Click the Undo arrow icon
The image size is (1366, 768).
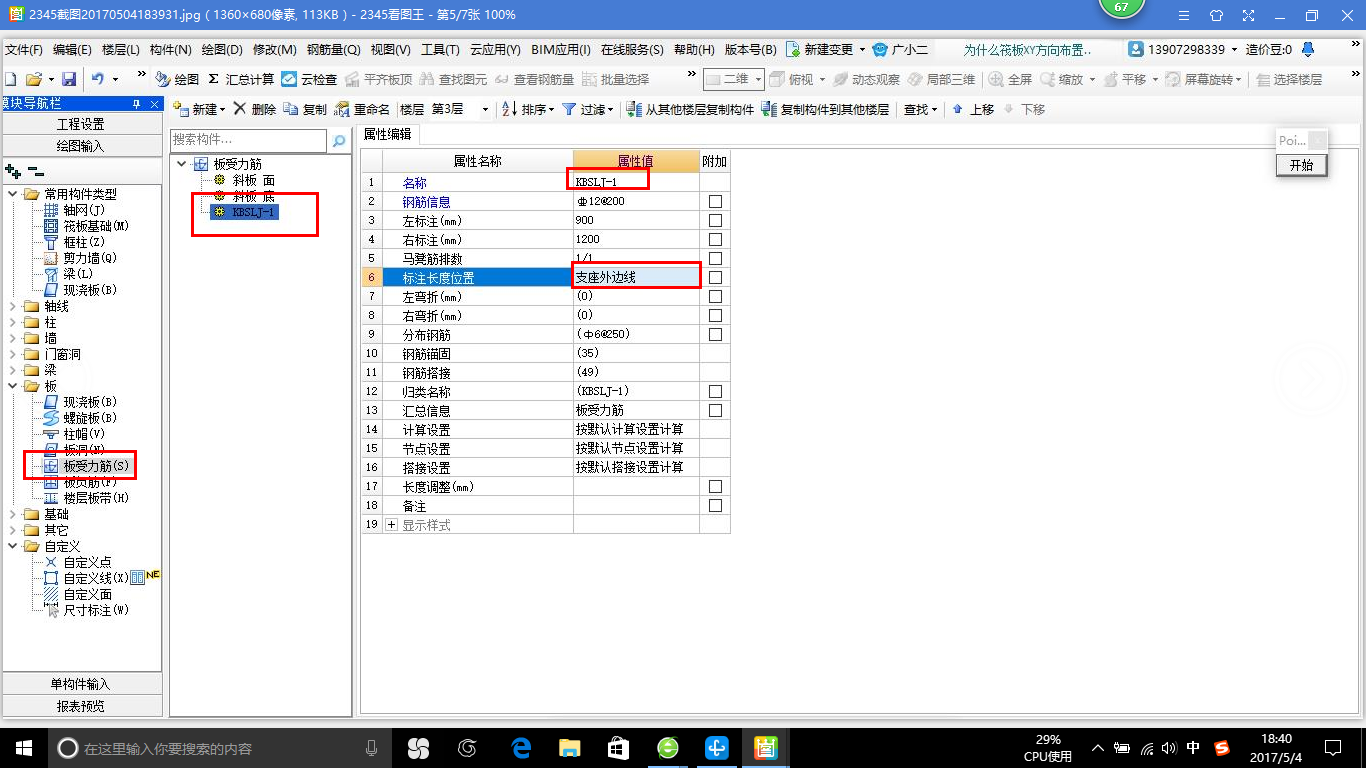98,79
